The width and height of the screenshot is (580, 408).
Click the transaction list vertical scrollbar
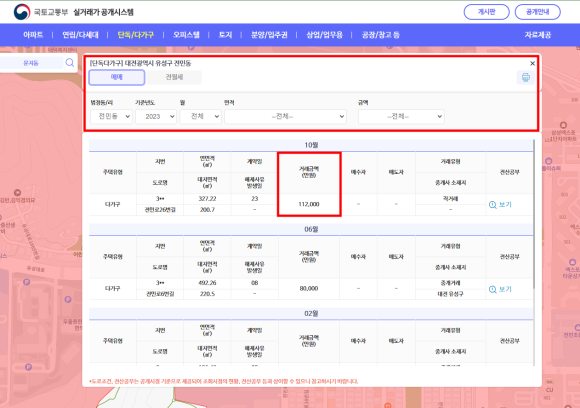(x=534, y=215)
